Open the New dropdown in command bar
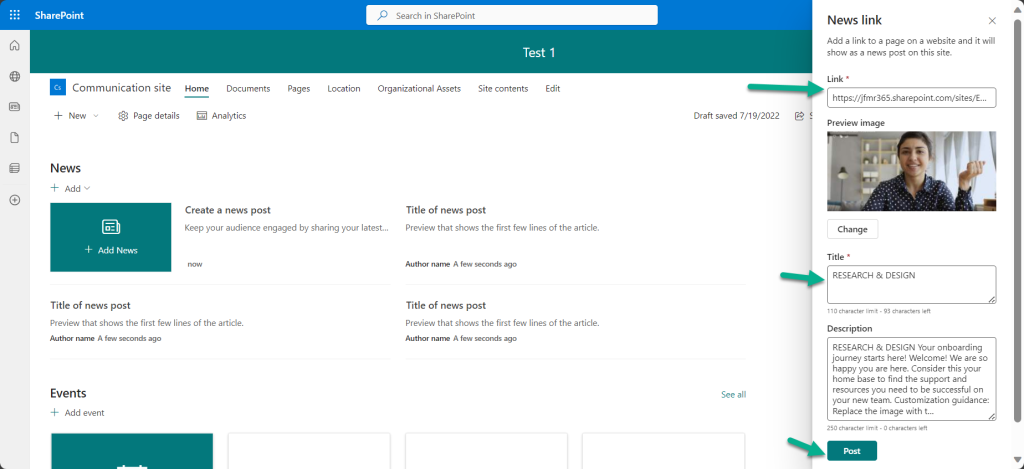This screenshot has height=469, width=1024. pos(76,116)
